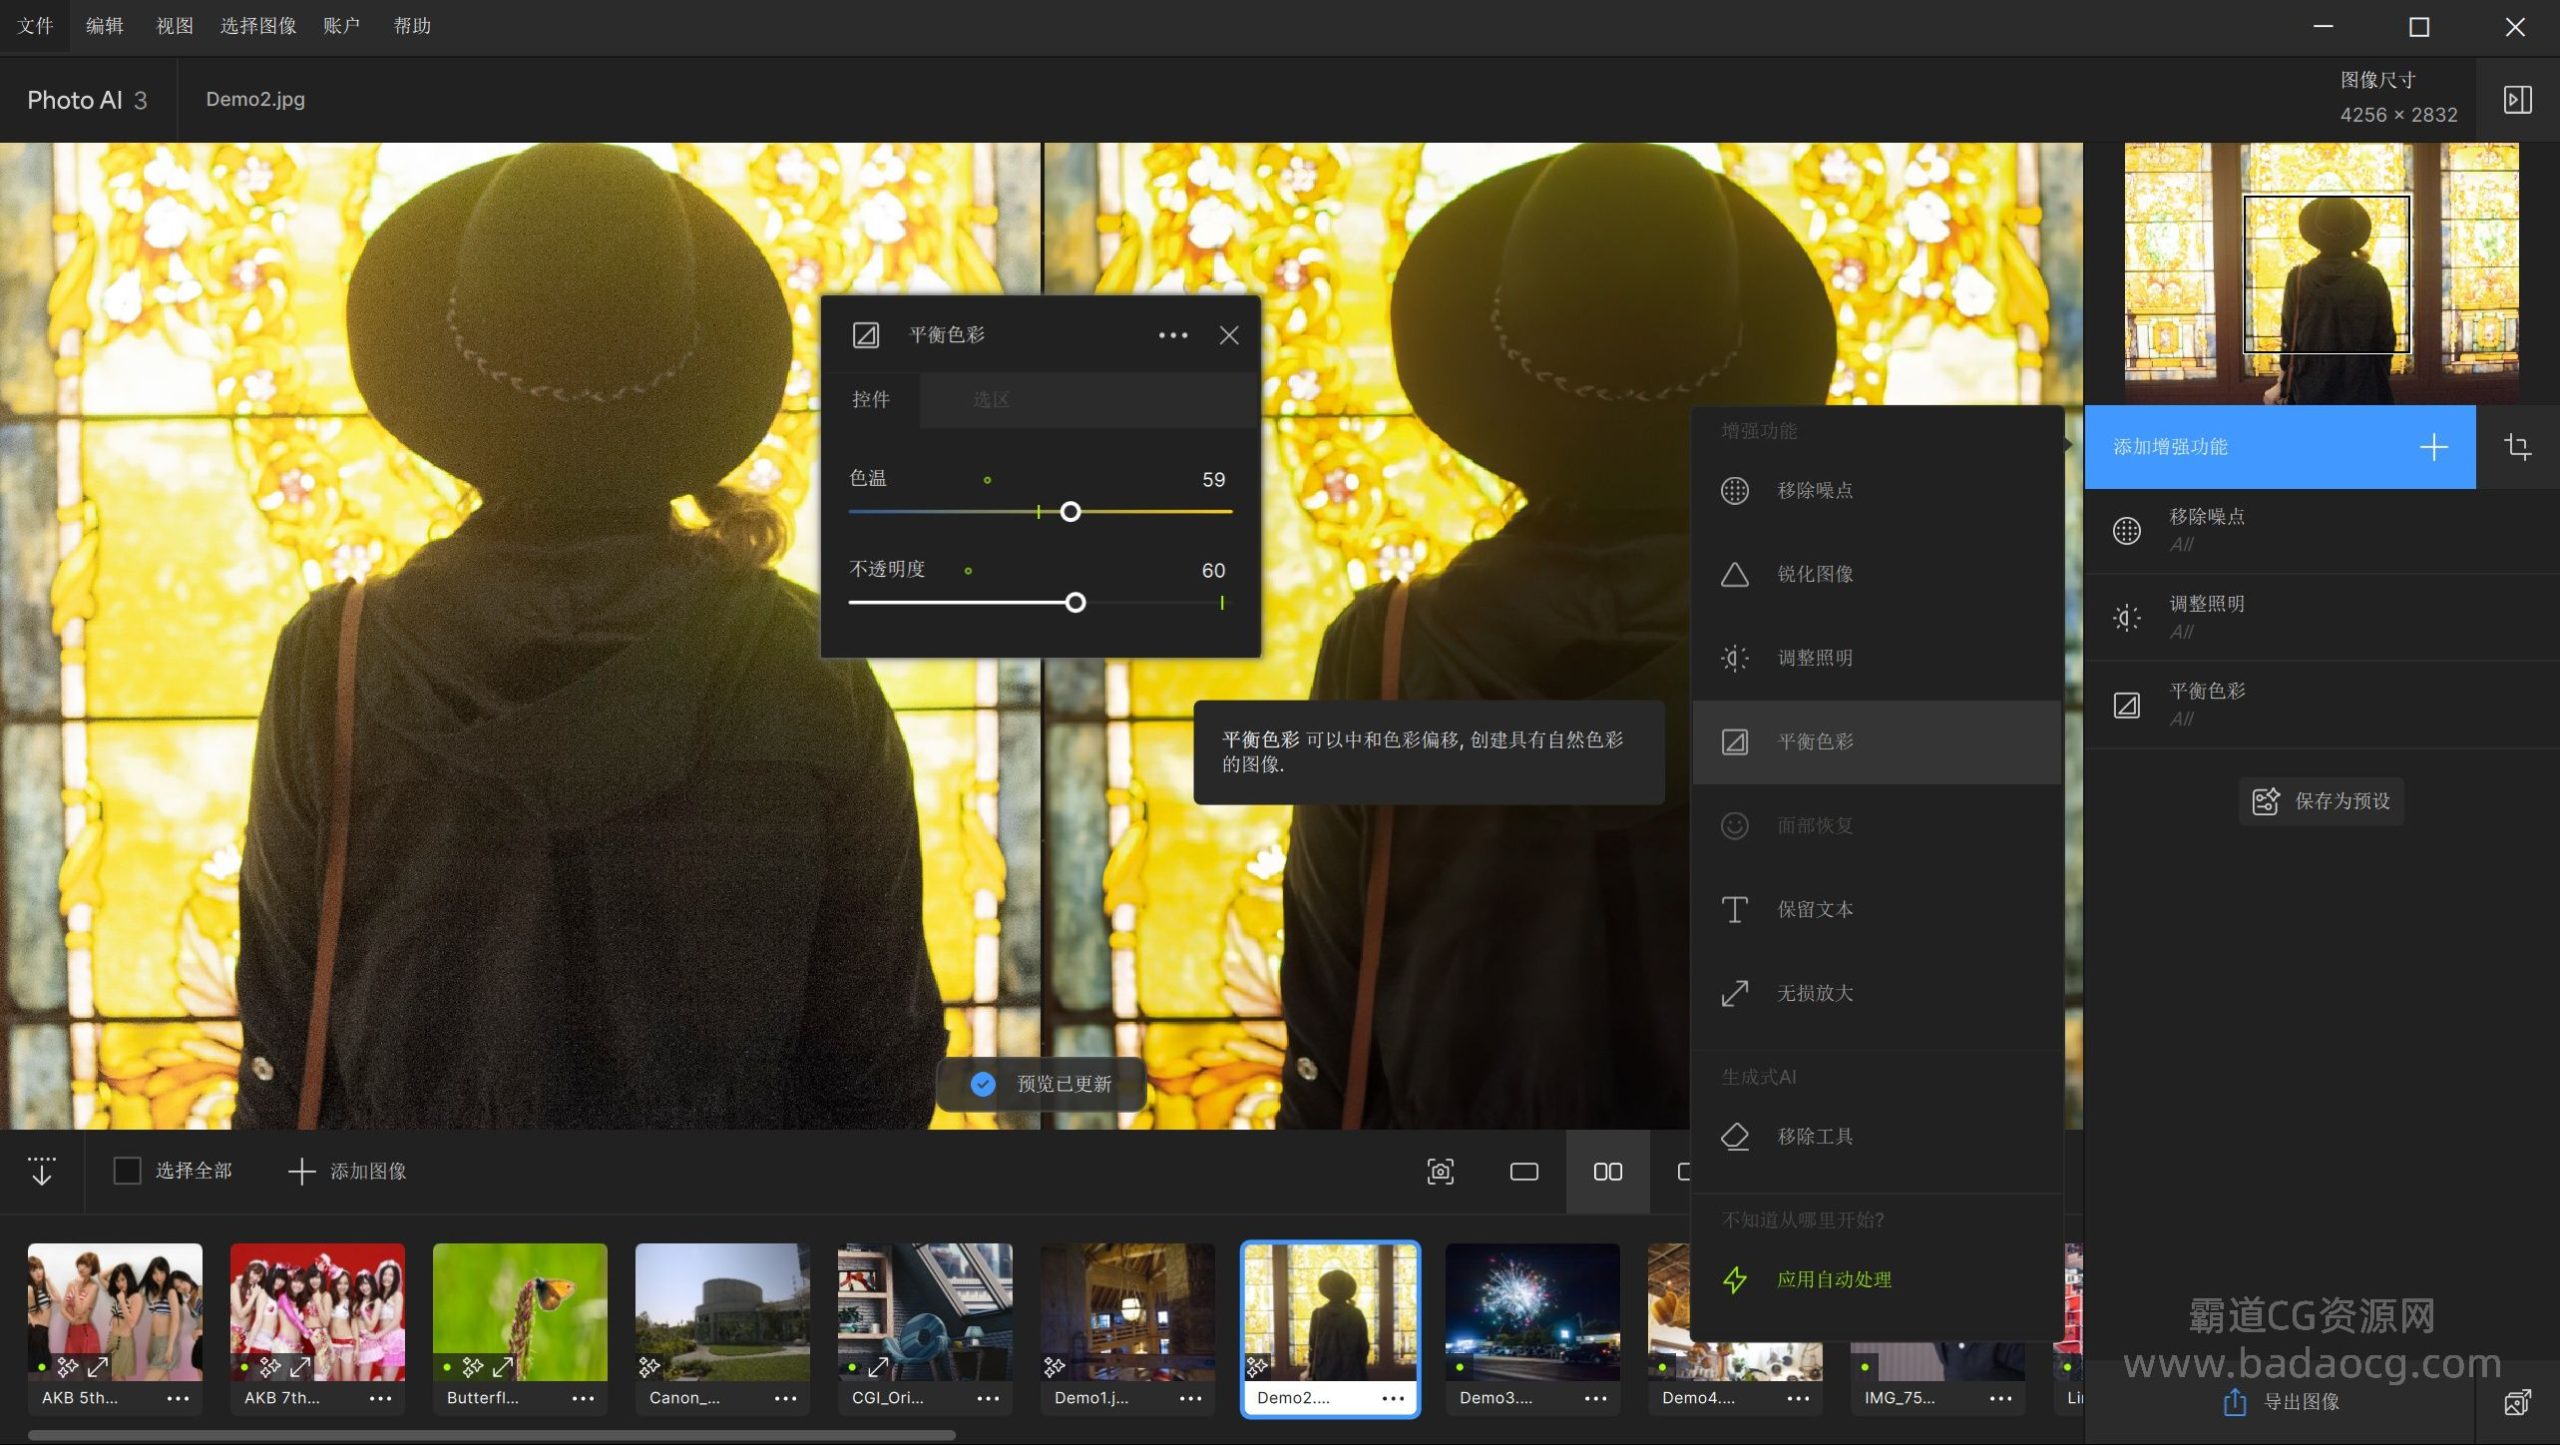Screen dimensions: 2560x1445
Task: Open 平衡色彩 in the applied enhancements panel
Action: pos(2322,705)
